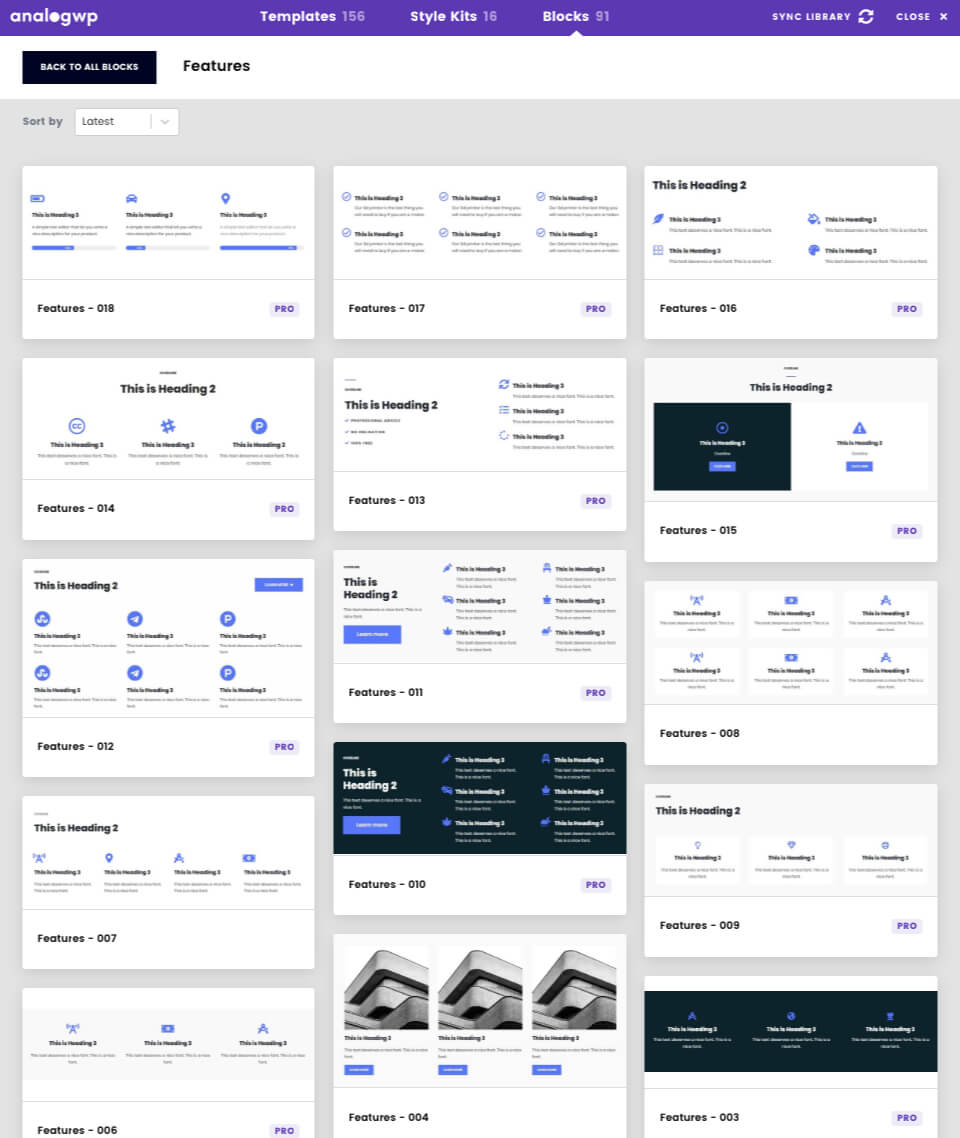Click the PRO badge on Features – 009

pos(906,925)
